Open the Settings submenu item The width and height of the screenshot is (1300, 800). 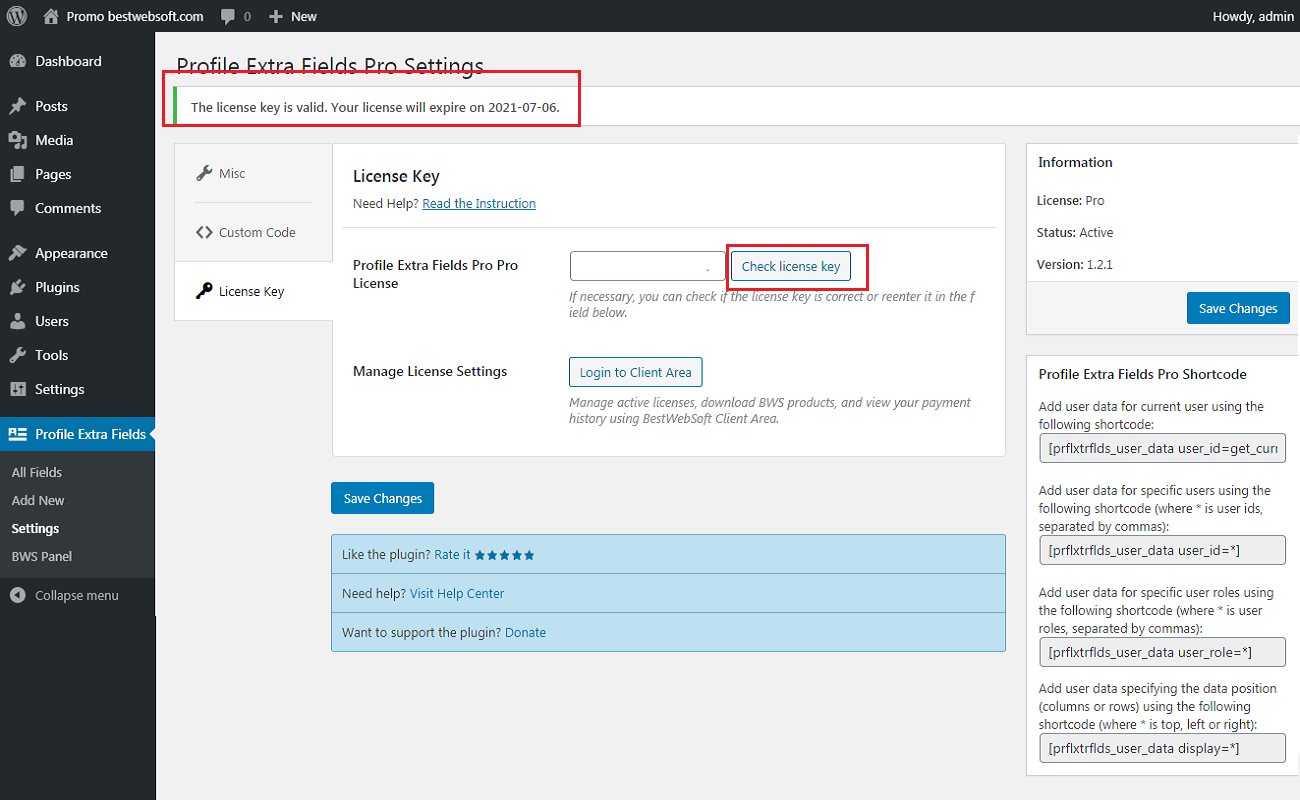coord(36,528)
